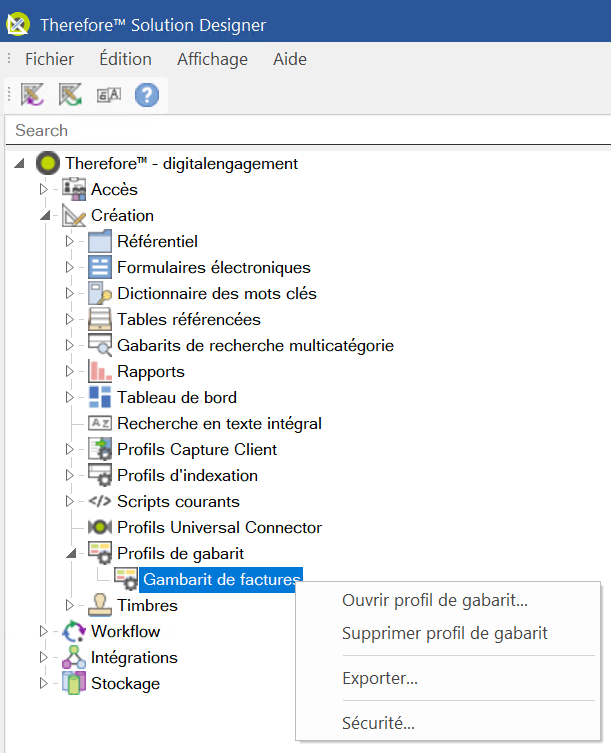
Task: Expand Formulaires électroniques node
Action: point(70,267)
